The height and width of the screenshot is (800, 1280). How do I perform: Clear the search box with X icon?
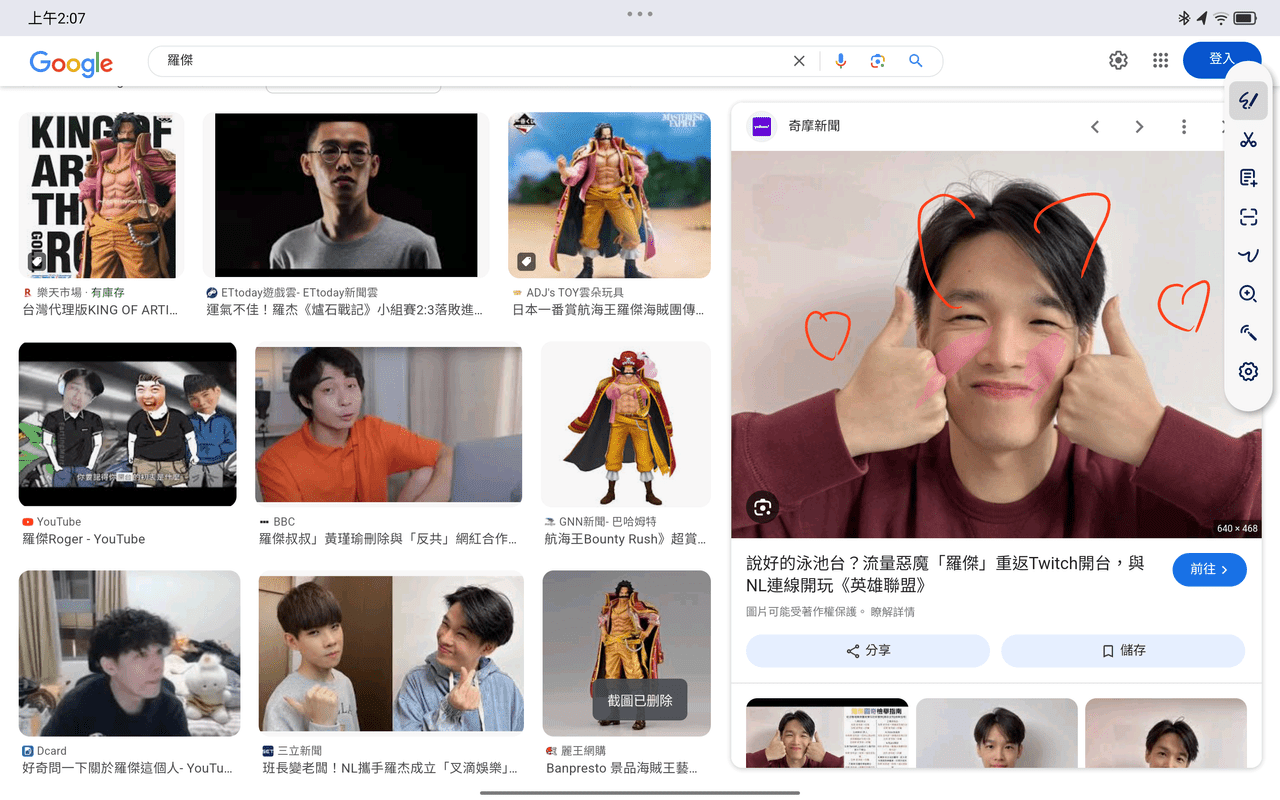pyautogui.click(x=799, y=61)
